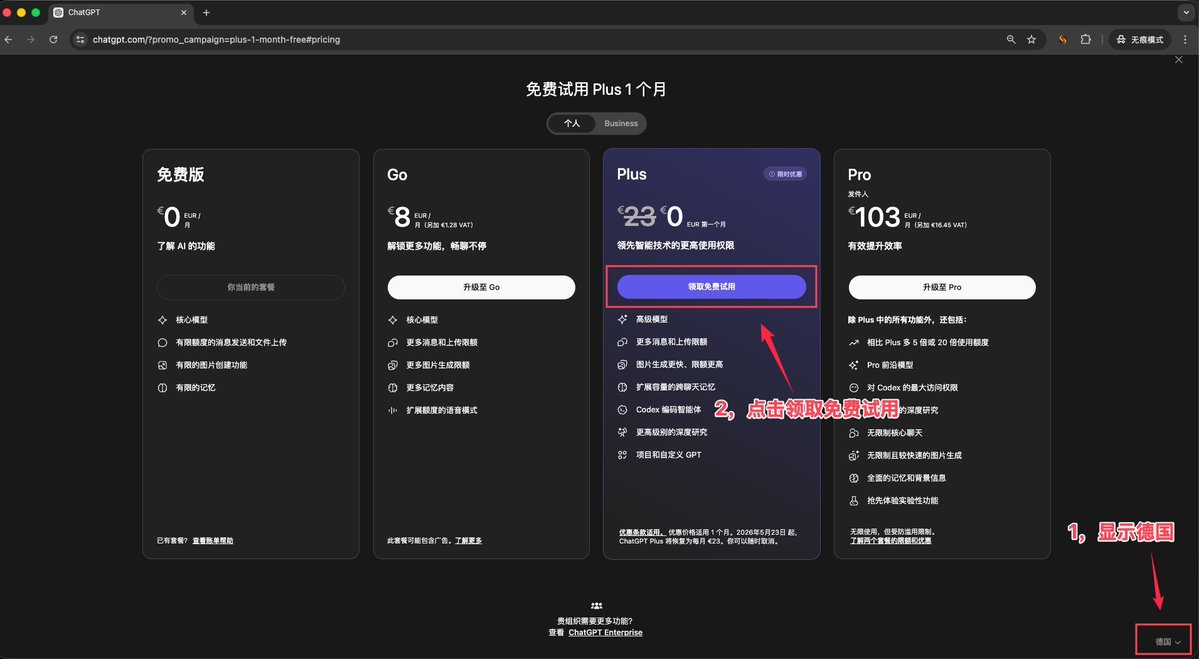Open the Chrome three-dot menu

coord(1184,39)
